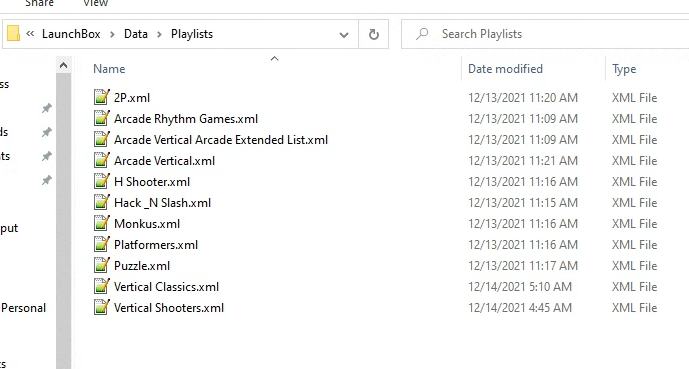Select the Vertical Shooters.xml file icon
The image size is (689, 369).
tap(102, 308)
